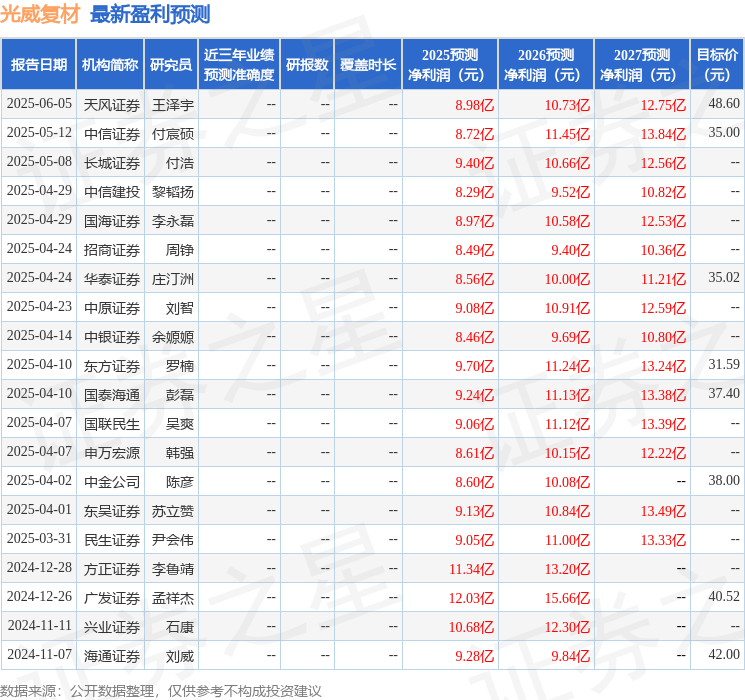The width and height of the screenshot is (745, 700).
Task: Click the 13.49亿 forecast value
Action: (x=663, y=511)
